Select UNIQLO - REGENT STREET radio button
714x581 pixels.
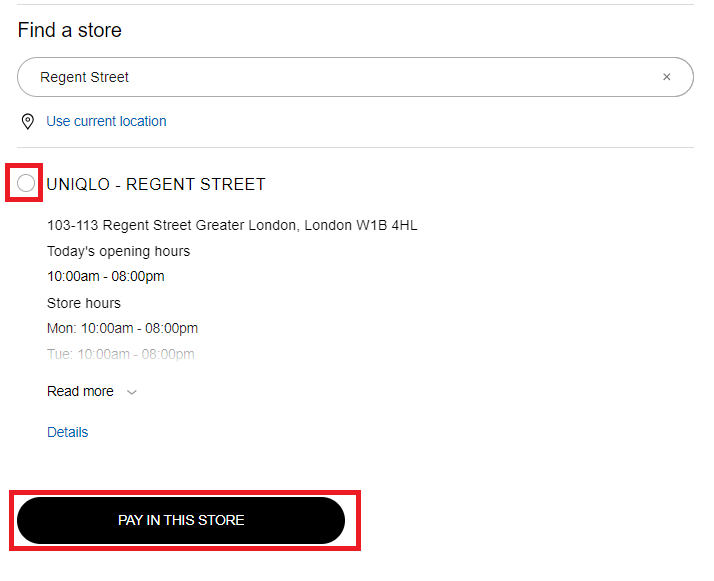(26, 183)
